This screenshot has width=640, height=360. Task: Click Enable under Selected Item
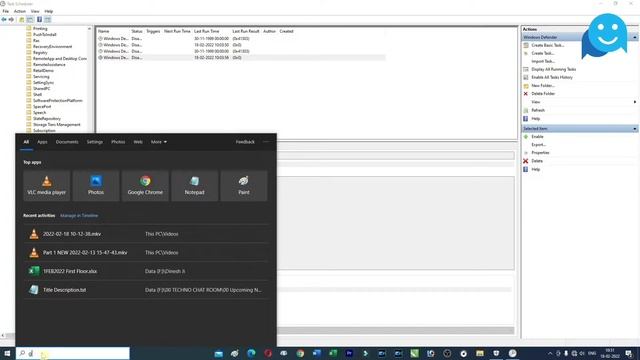pyautogui.click(x=537, y=137)
